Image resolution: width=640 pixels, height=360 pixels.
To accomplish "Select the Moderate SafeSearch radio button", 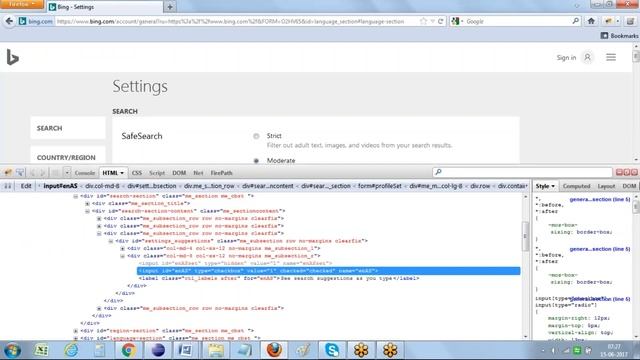I will click(256, 161).
